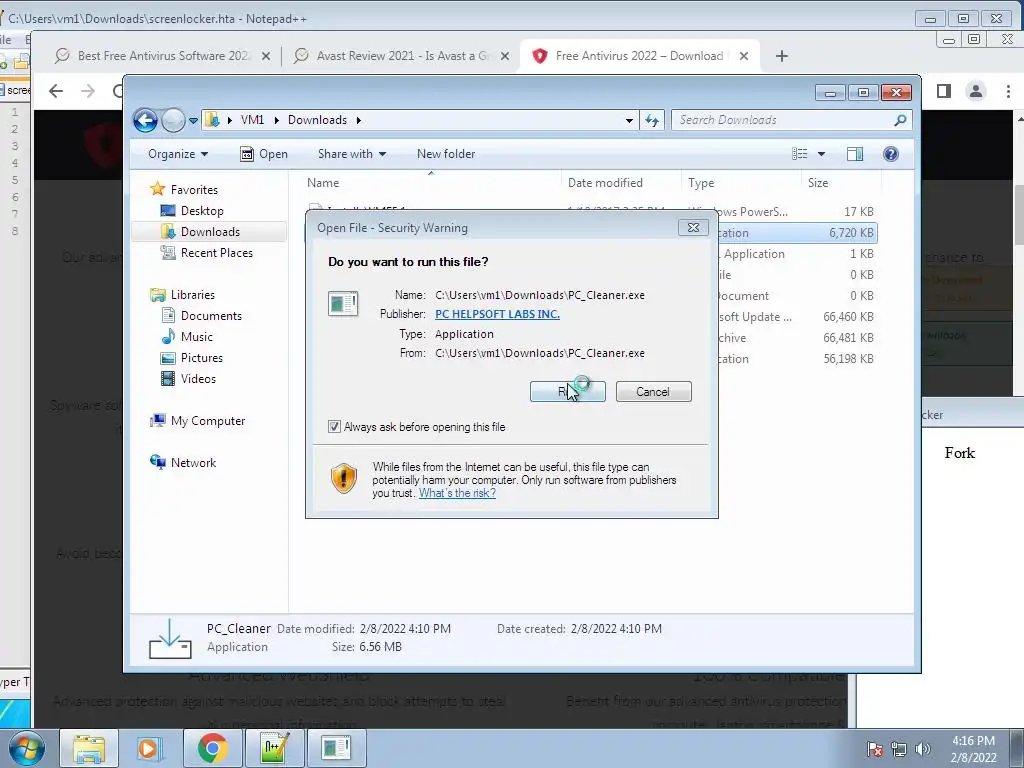
Task: Click VM1 in the address breadcrumb
Action: point(252,120)
